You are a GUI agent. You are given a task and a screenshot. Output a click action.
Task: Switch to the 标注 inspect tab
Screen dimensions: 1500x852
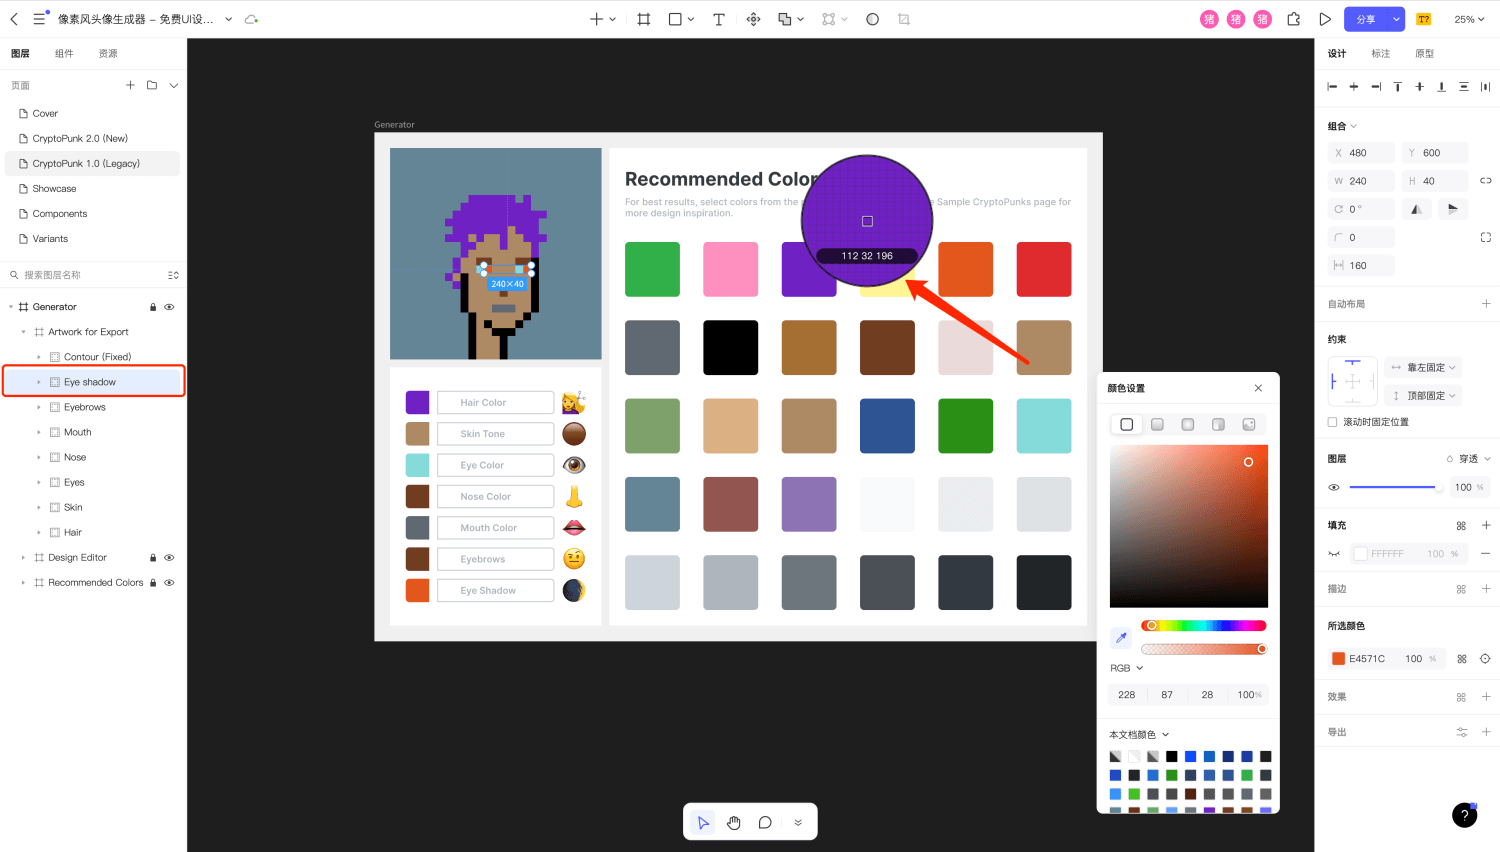click(x=1381, y=53)
